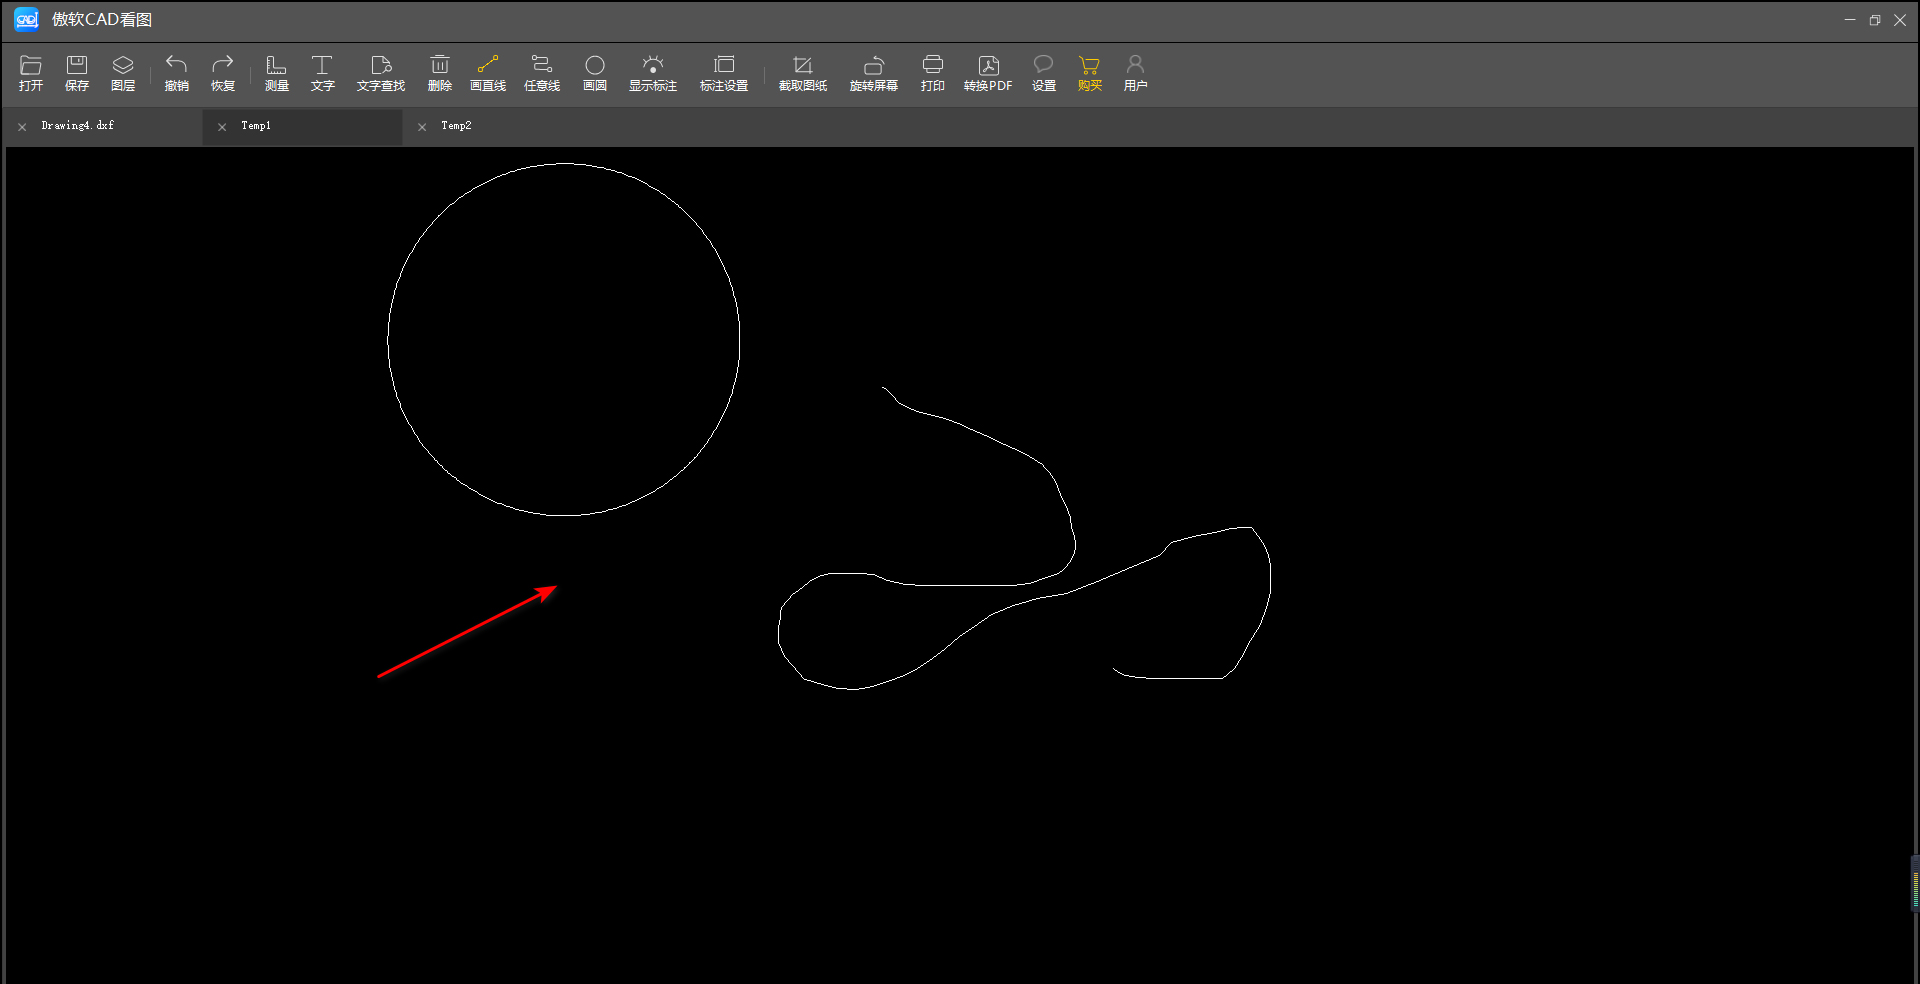Select the 画圆 circle tool
The width and height of the screenshot is (1920, 984).
click(x=595, y=73)
